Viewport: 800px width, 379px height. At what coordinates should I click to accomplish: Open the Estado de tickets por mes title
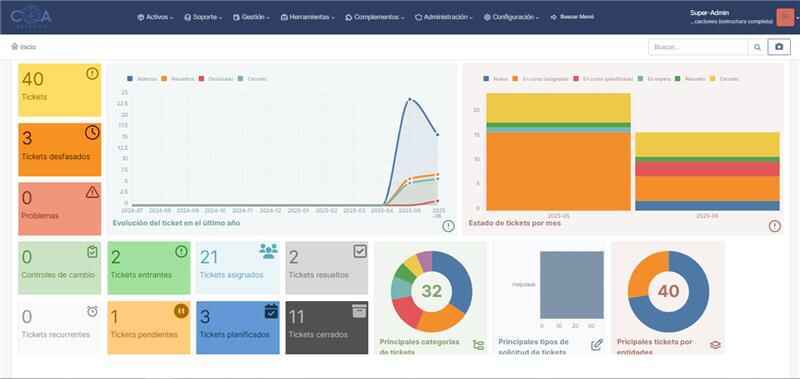tap(514, 223)
